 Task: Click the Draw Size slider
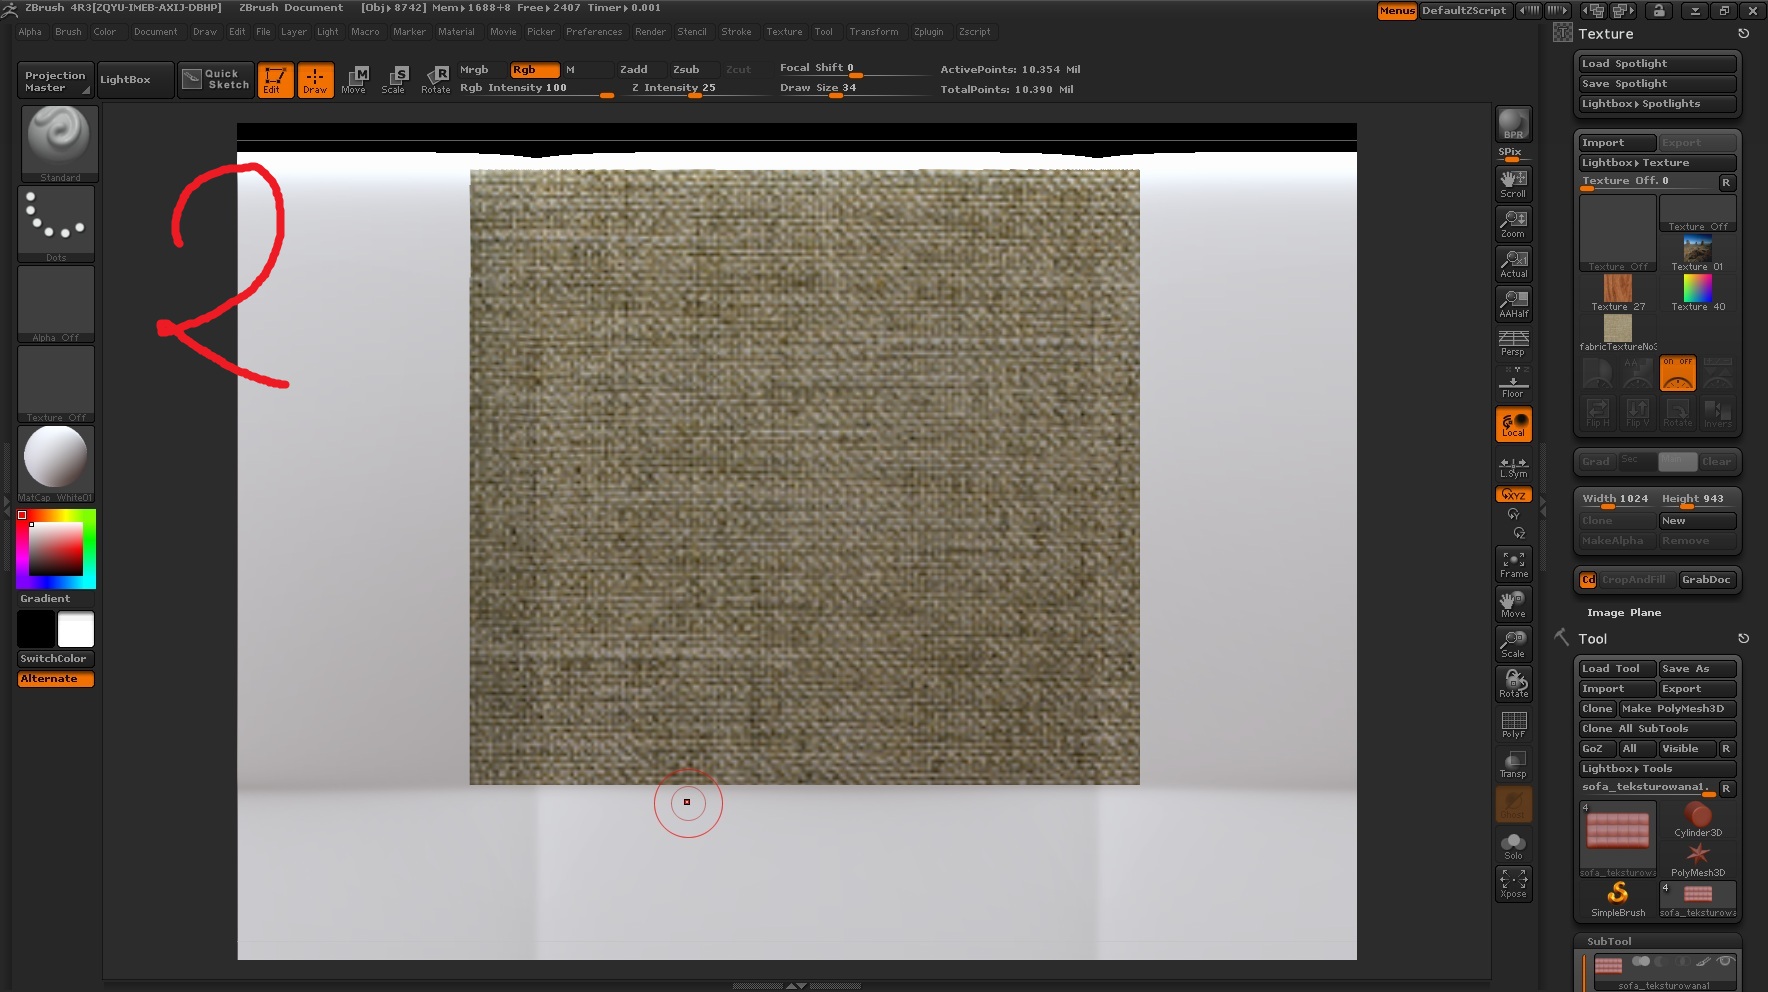tap(854, 89)
